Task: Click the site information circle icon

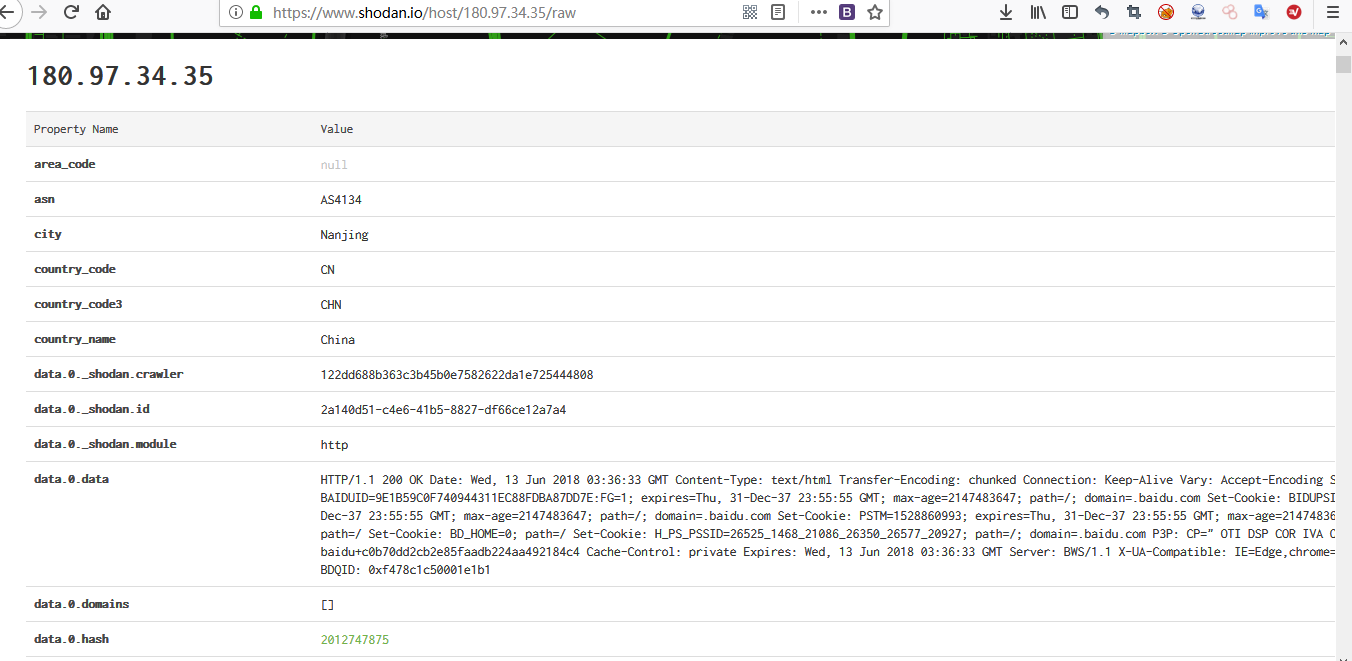Action: 235,13
